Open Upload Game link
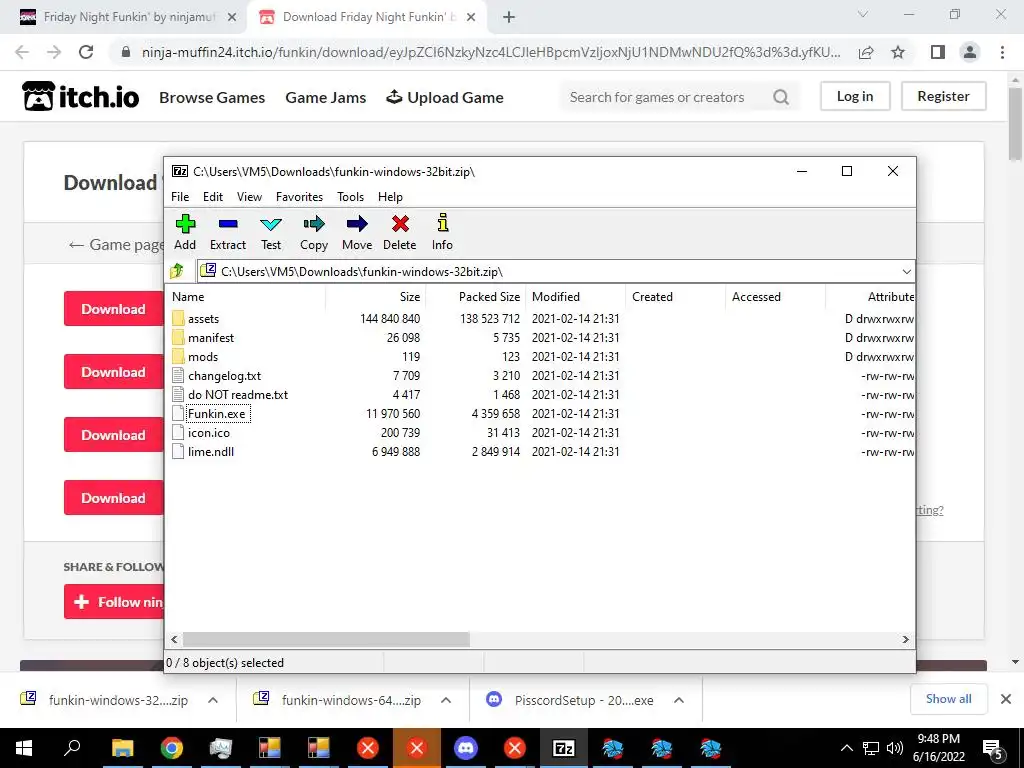The width and height of the screenshot is (1024, 768). click(x=445, y=97)
